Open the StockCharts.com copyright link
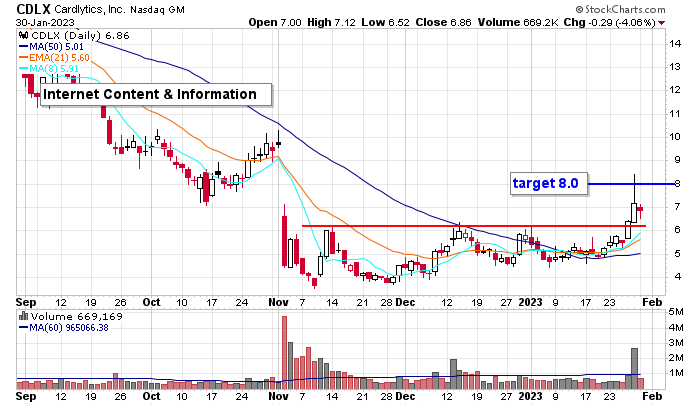 point(621,9)
